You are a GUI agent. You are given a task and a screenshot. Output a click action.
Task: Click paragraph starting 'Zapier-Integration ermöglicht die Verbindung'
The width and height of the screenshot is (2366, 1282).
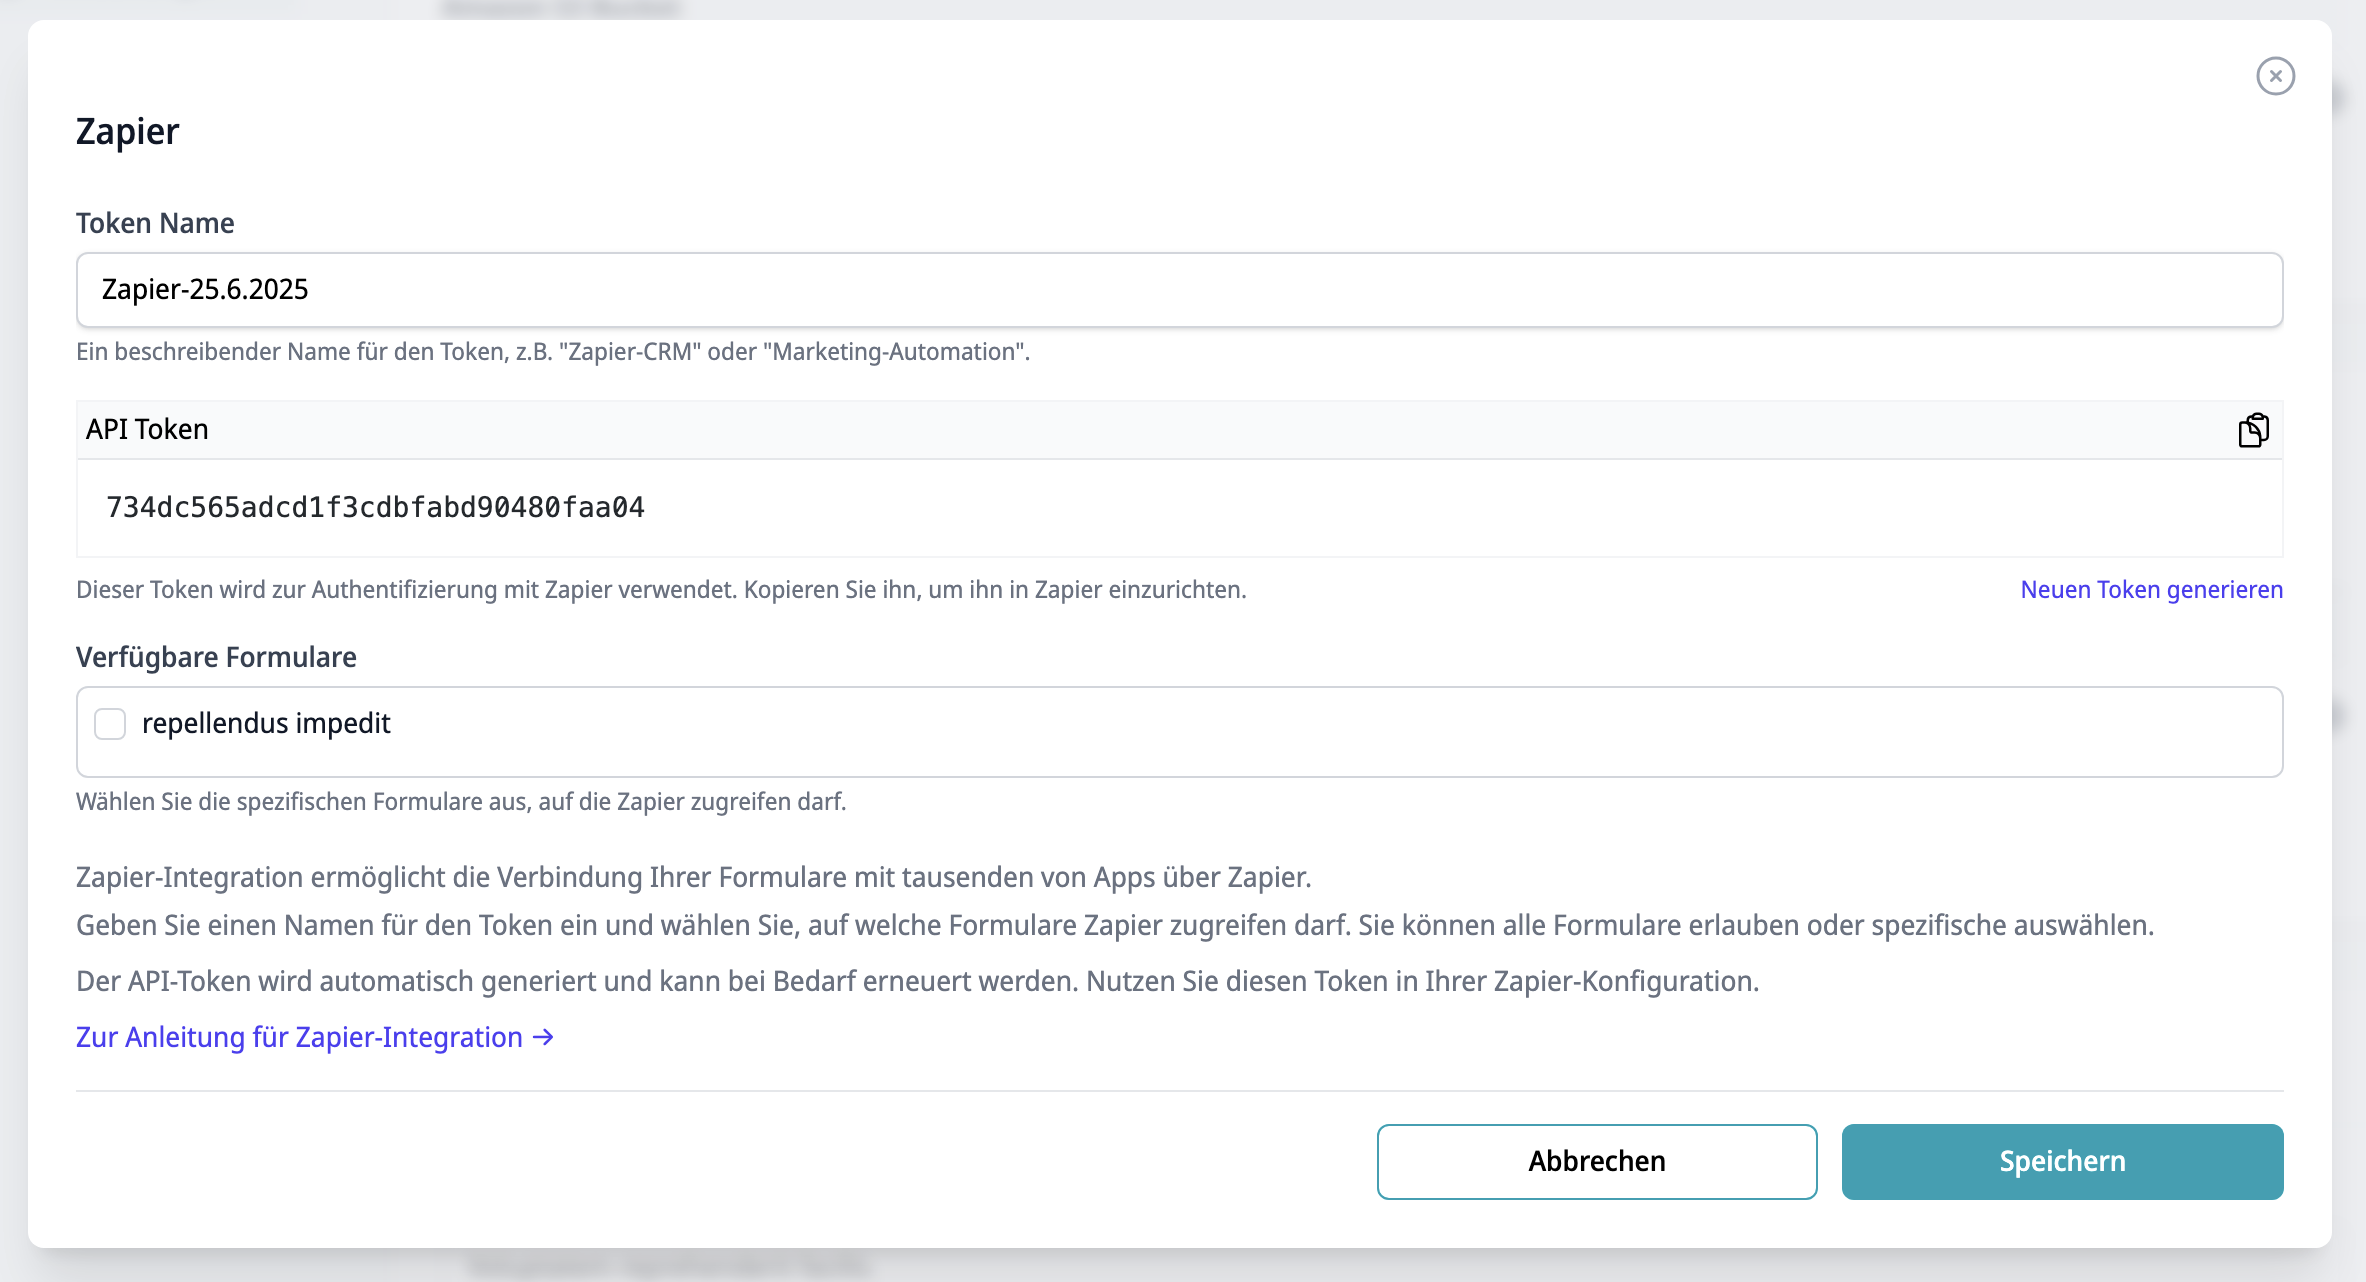point(693,877)
